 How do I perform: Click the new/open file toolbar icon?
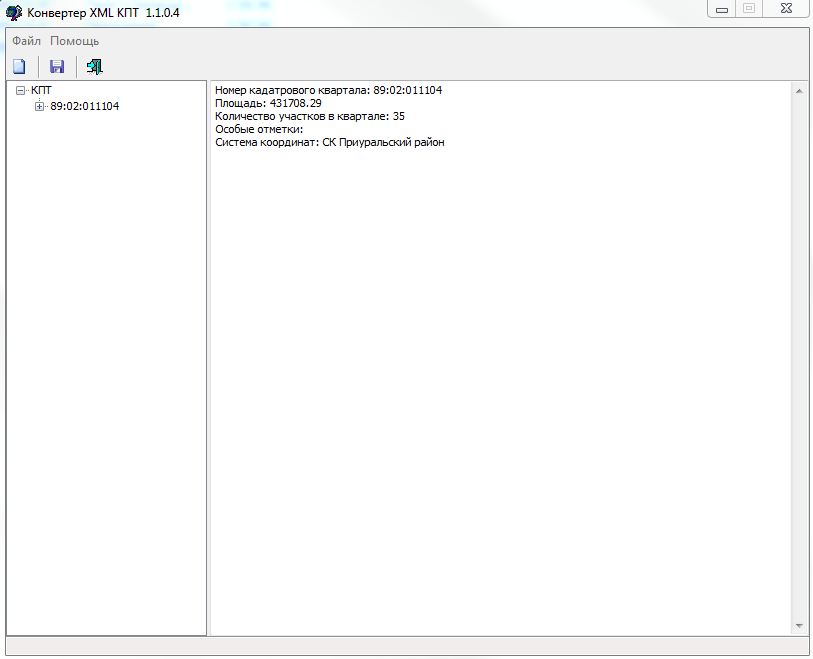pos(19,67)
